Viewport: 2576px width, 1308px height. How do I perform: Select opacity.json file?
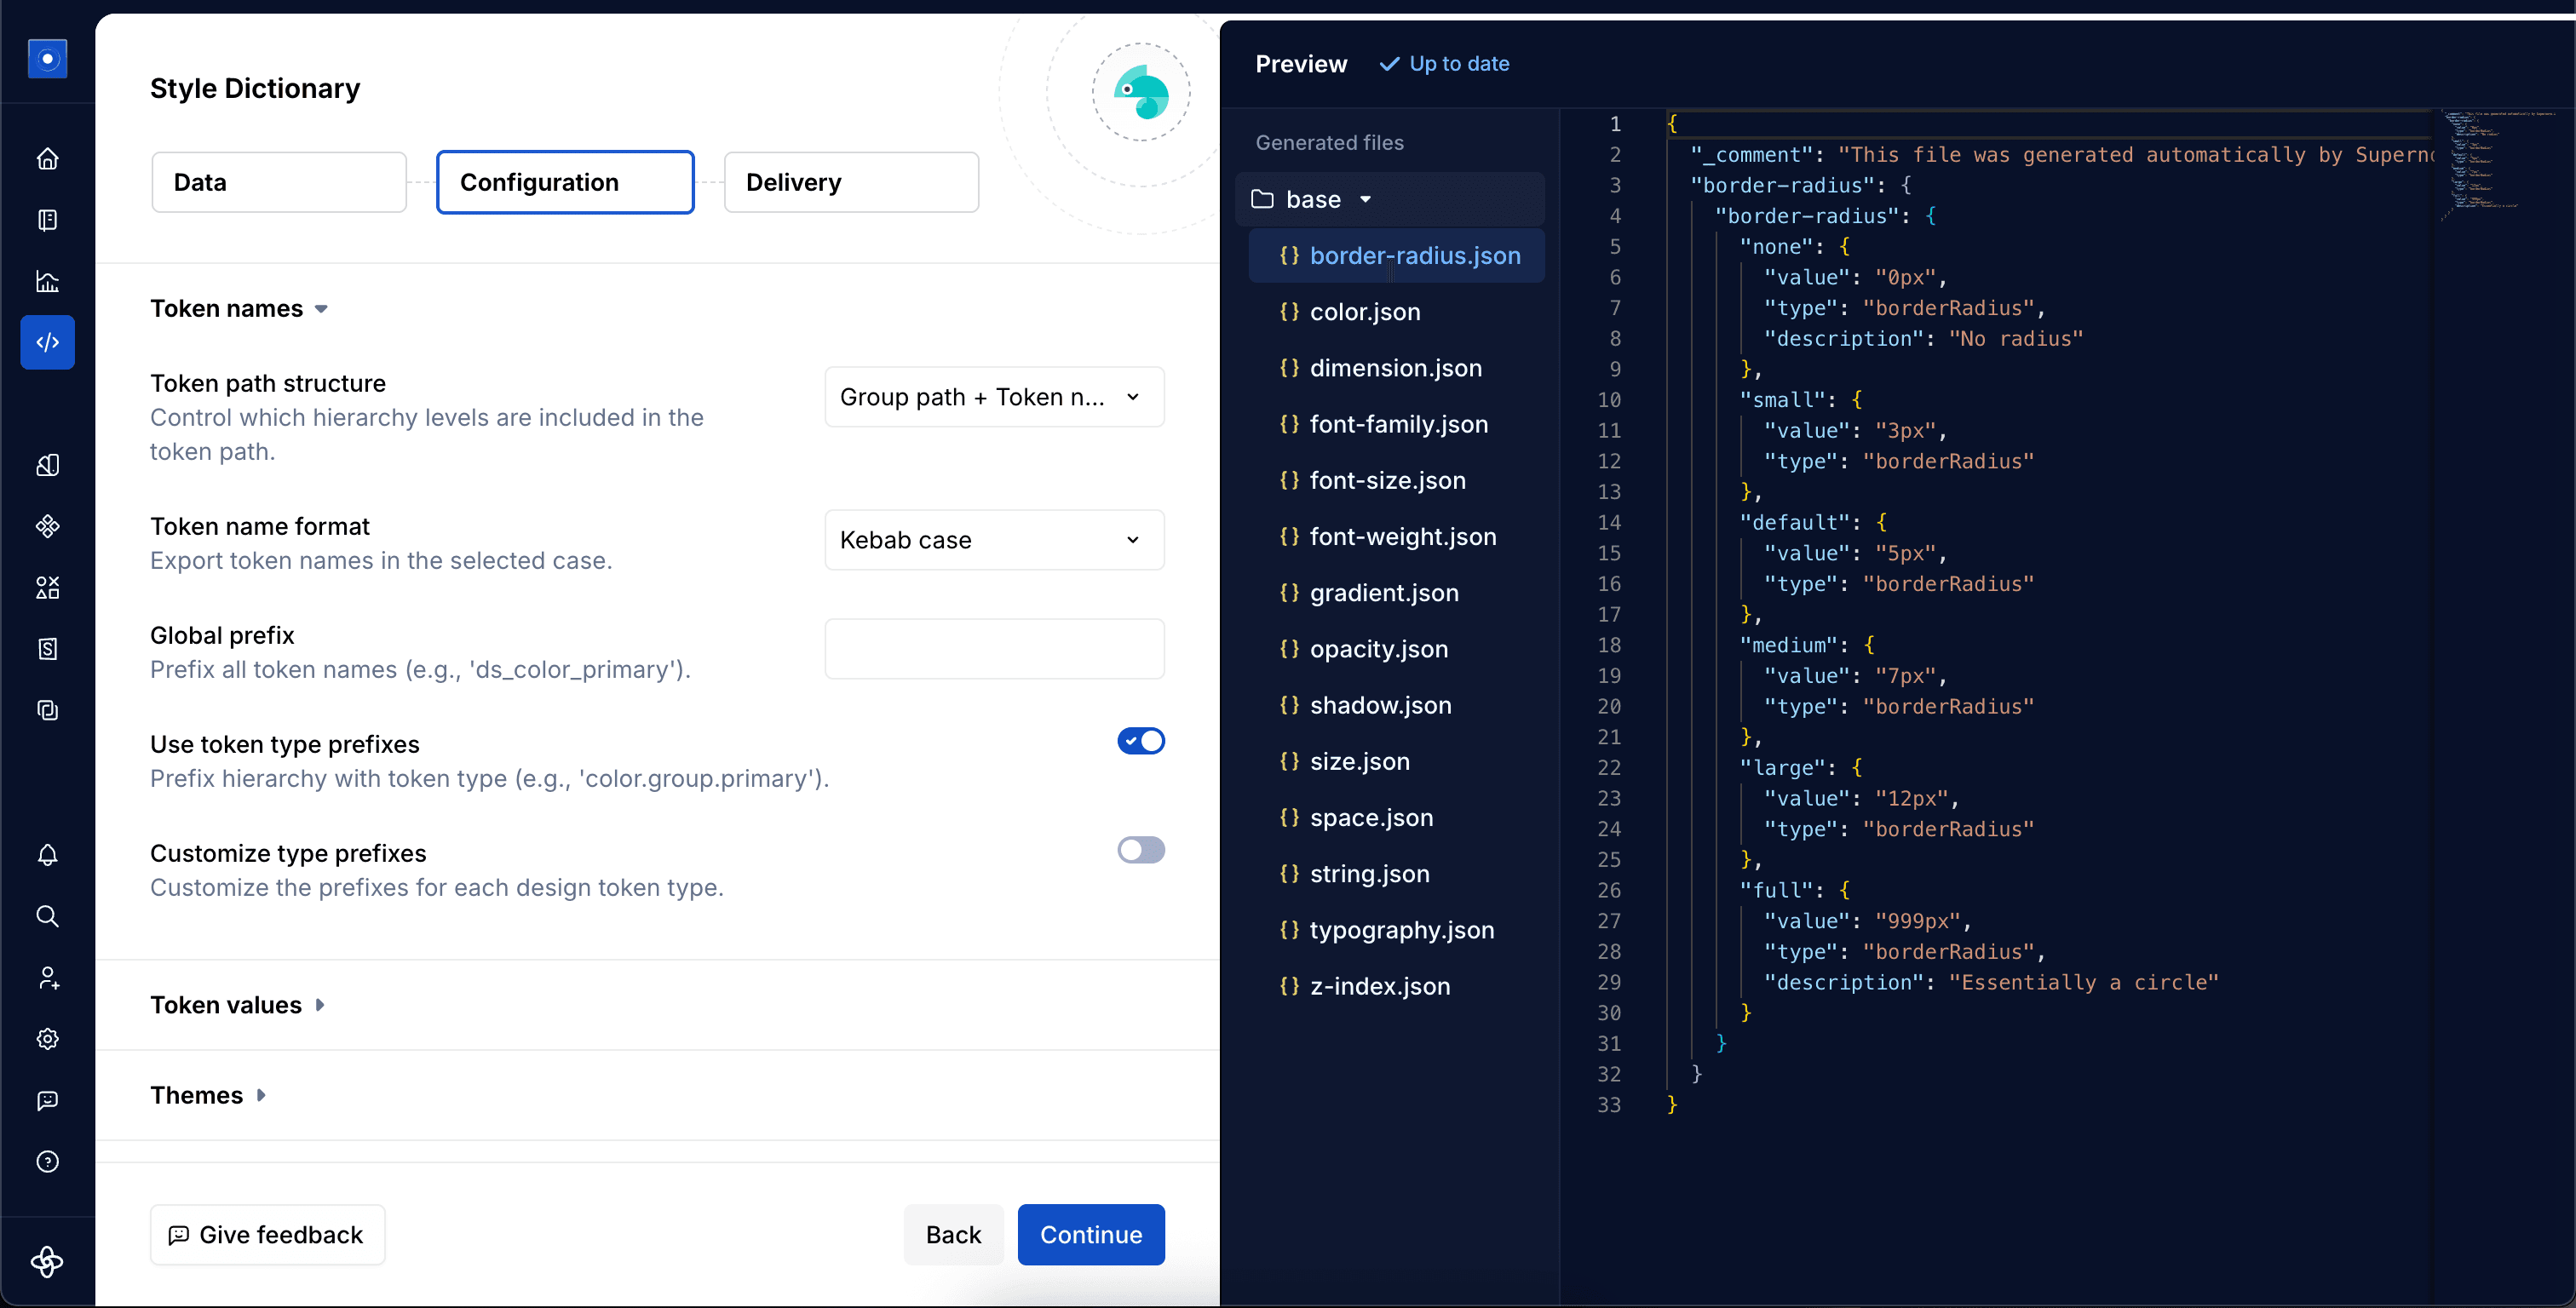click(1396, 648)
